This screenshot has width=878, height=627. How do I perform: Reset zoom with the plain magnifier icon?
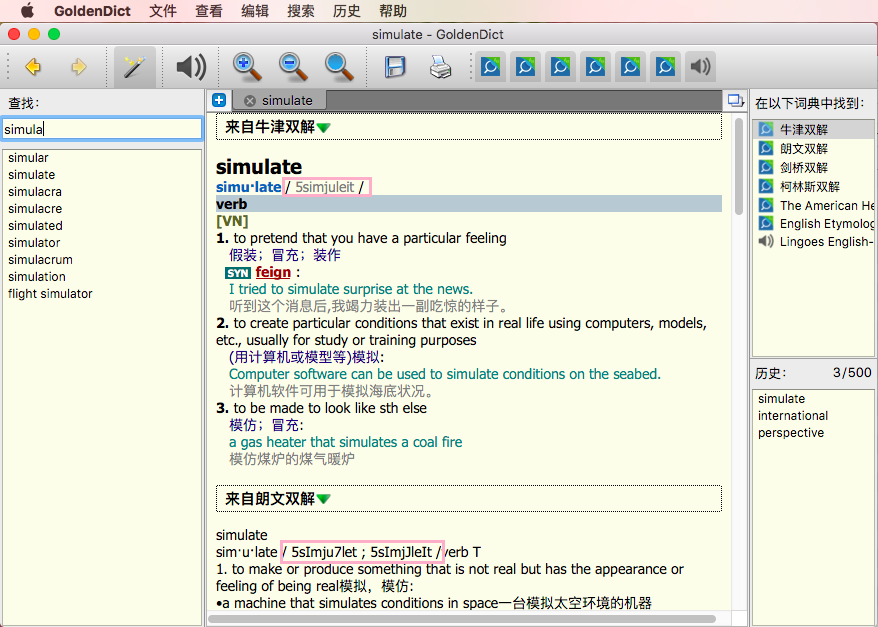pos(339,67)
